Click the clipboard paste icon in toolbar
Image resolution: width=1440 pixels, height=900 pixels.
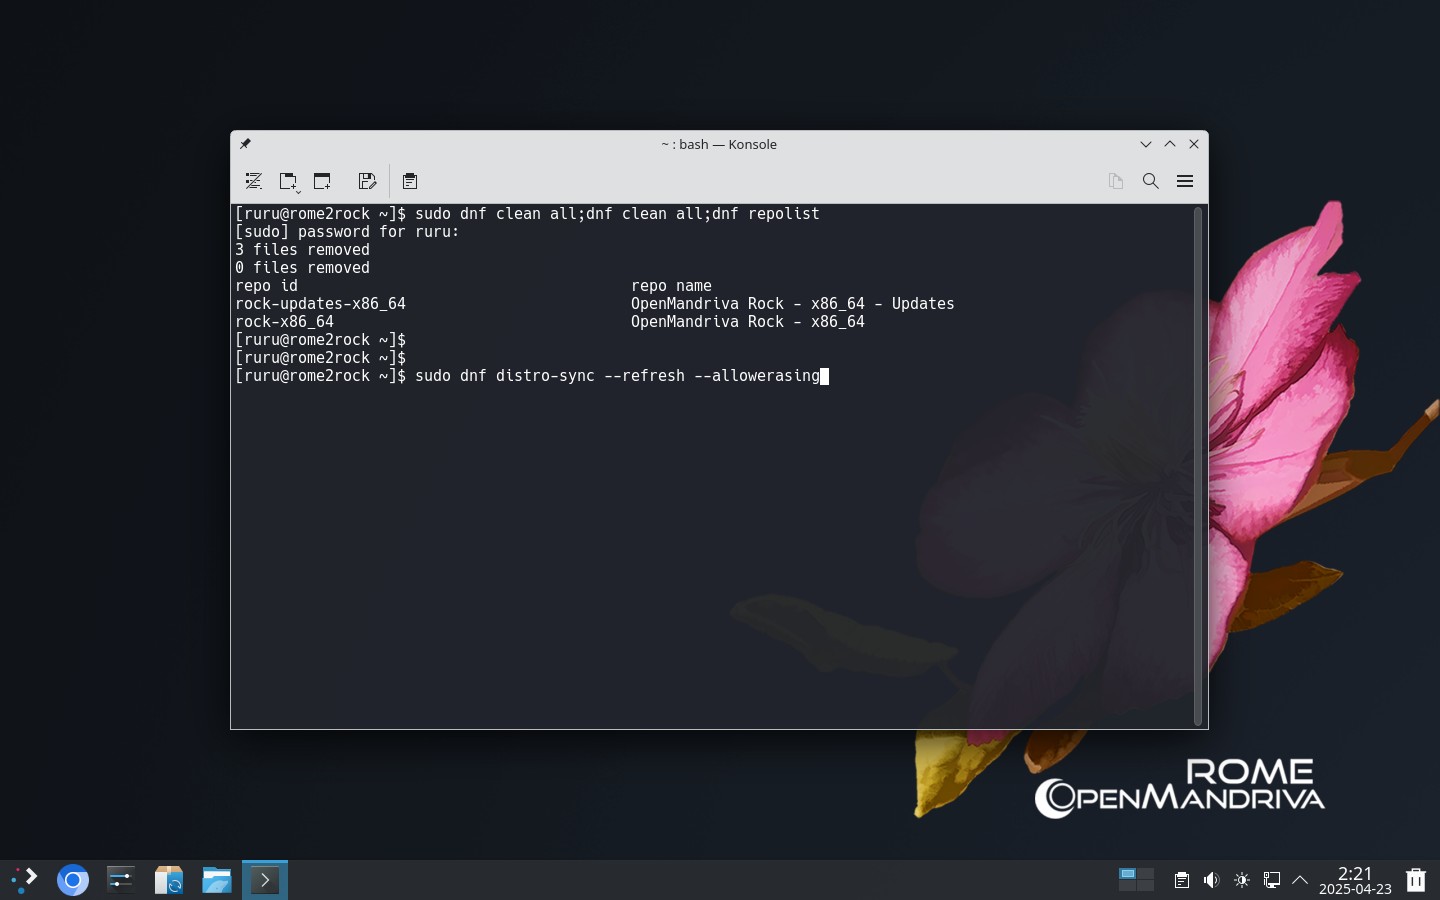point(410,181)
